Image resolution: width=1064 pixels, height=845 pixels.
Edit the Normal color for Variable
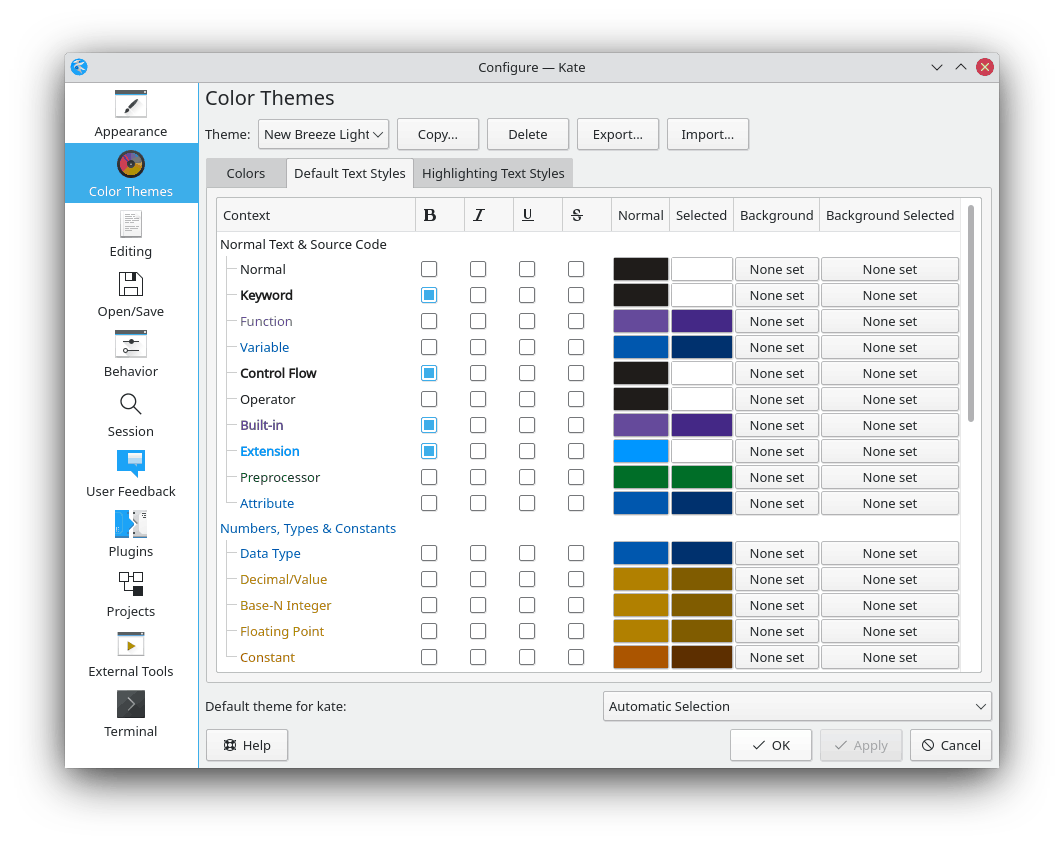pyautogui.click(x=640, y=346)
